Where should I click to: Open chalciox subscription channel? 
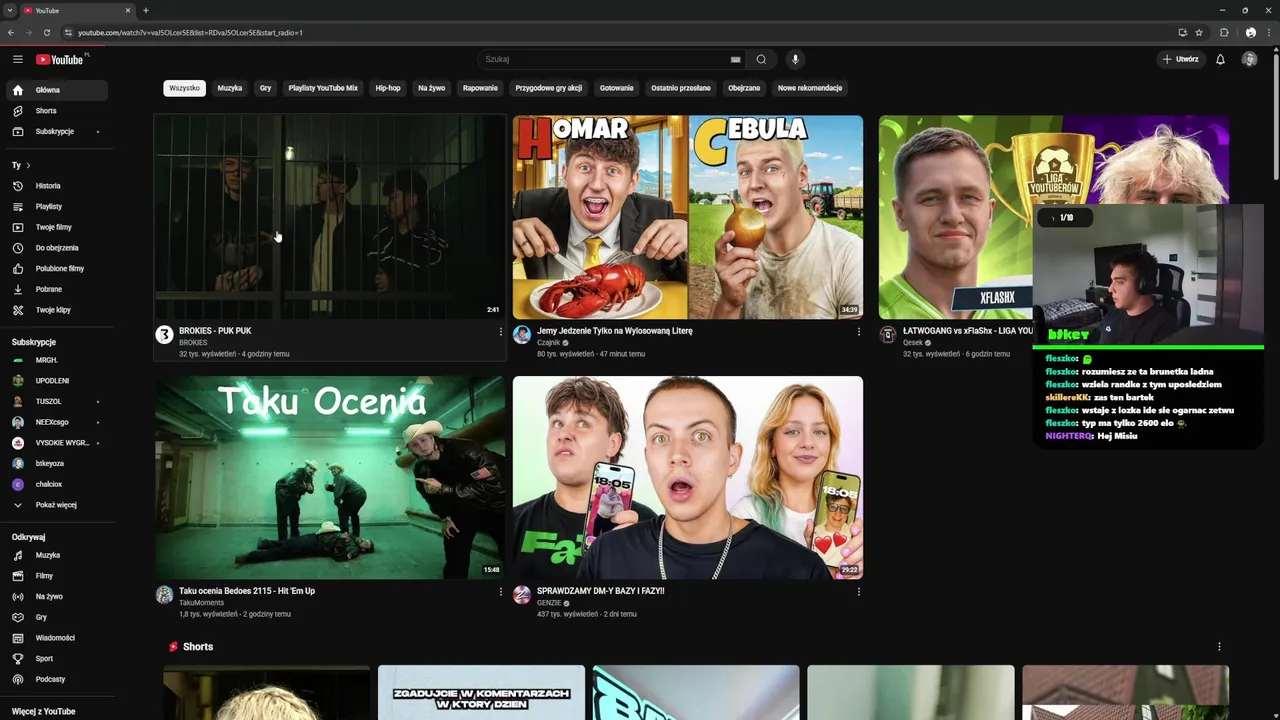pyautogui.click(x=57, y=484)
